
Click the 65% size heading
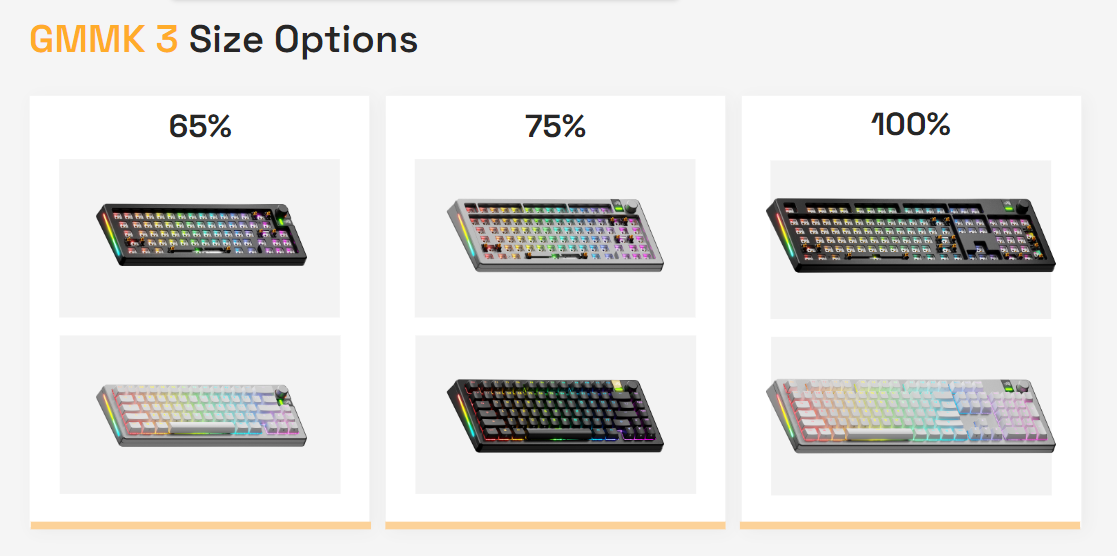pos(200,126)
